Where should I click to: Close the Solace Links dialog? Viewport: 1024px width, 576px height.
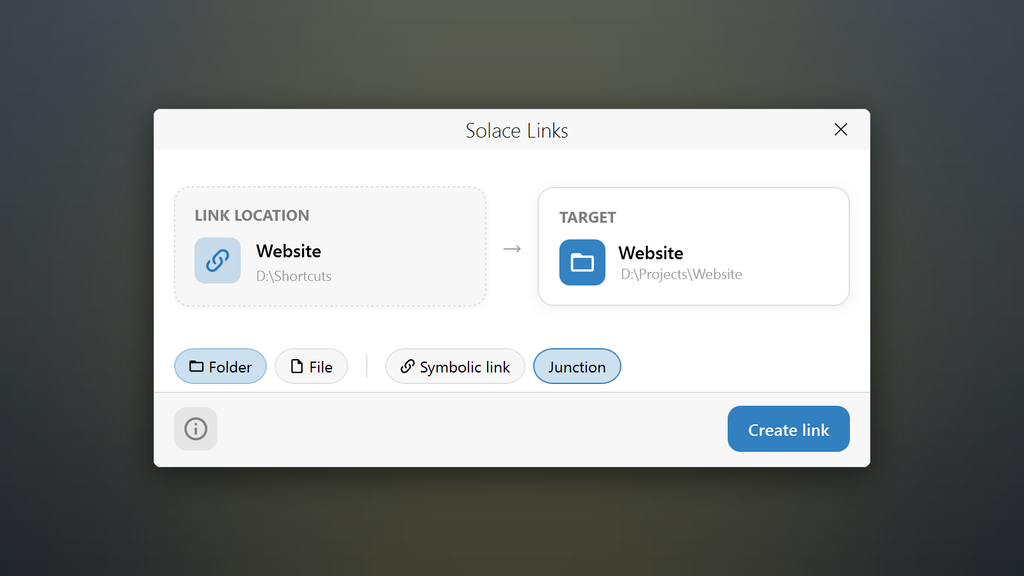840,129
